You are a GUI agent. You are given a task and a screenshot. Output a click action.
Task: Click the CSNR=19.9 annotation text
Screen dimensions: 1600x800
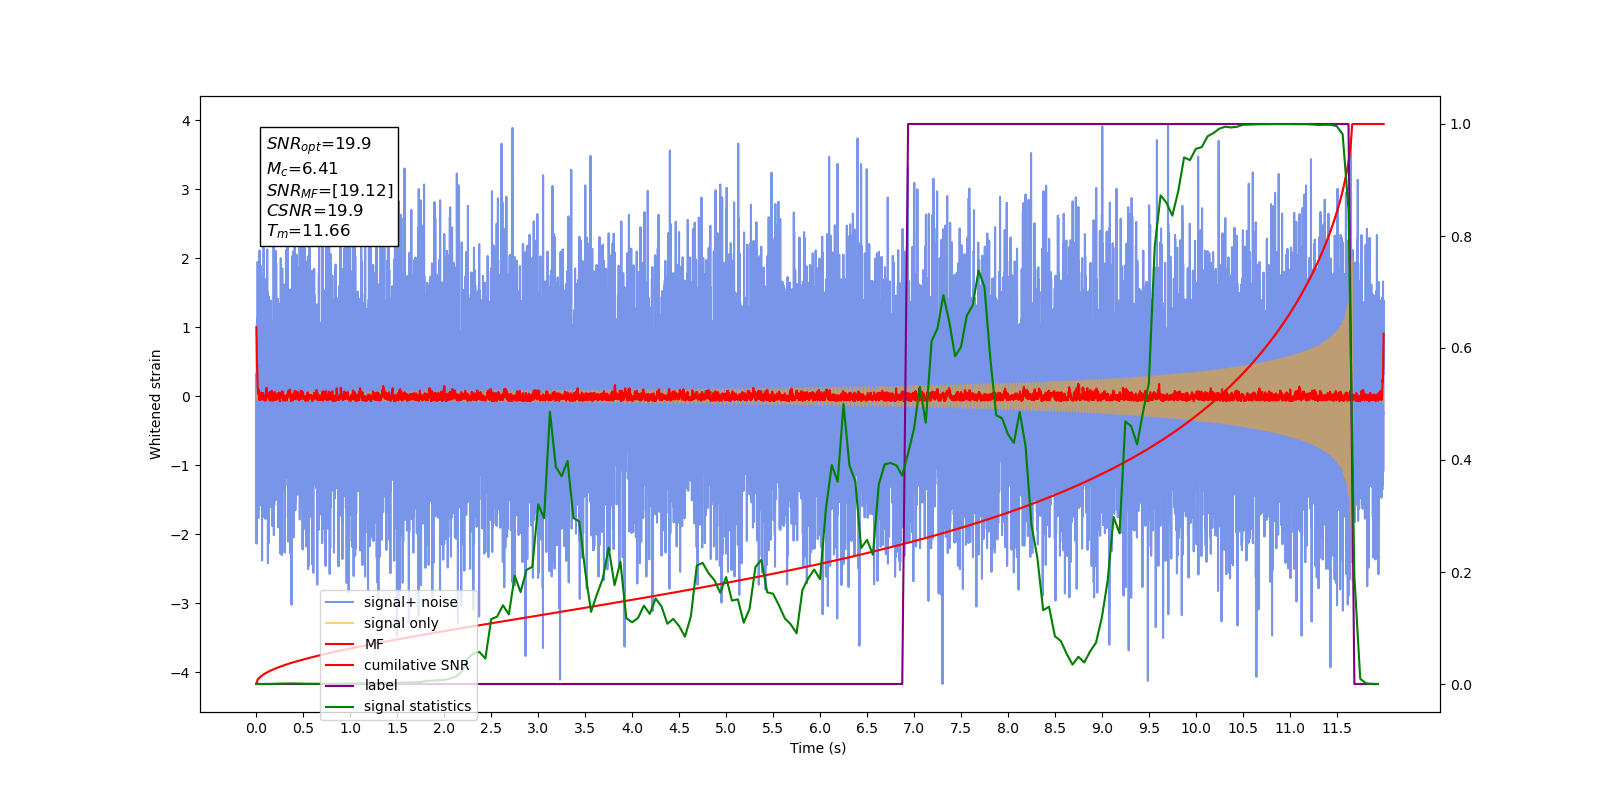tap(315, 210)
